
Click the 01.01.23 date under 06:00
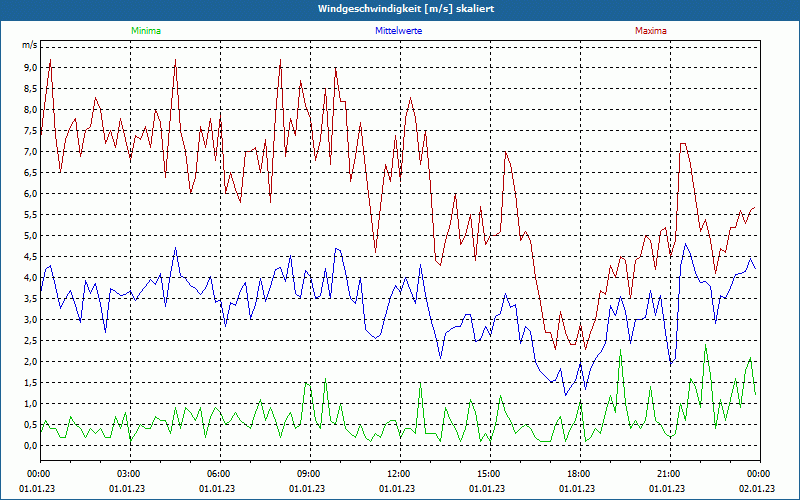(217, 489)
